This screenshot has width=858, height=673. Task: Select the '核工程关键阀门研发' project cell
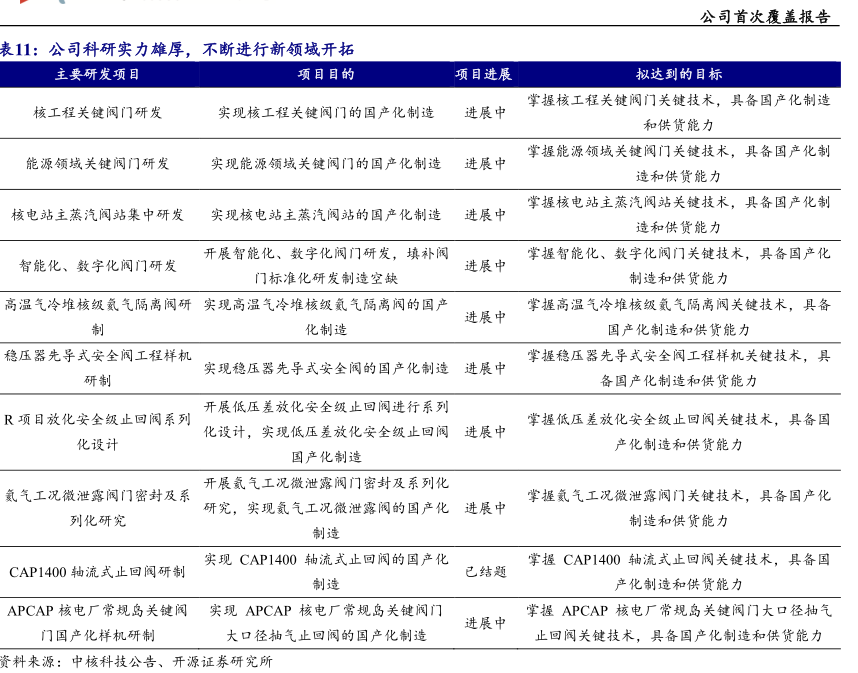click(x=97, y=113)
